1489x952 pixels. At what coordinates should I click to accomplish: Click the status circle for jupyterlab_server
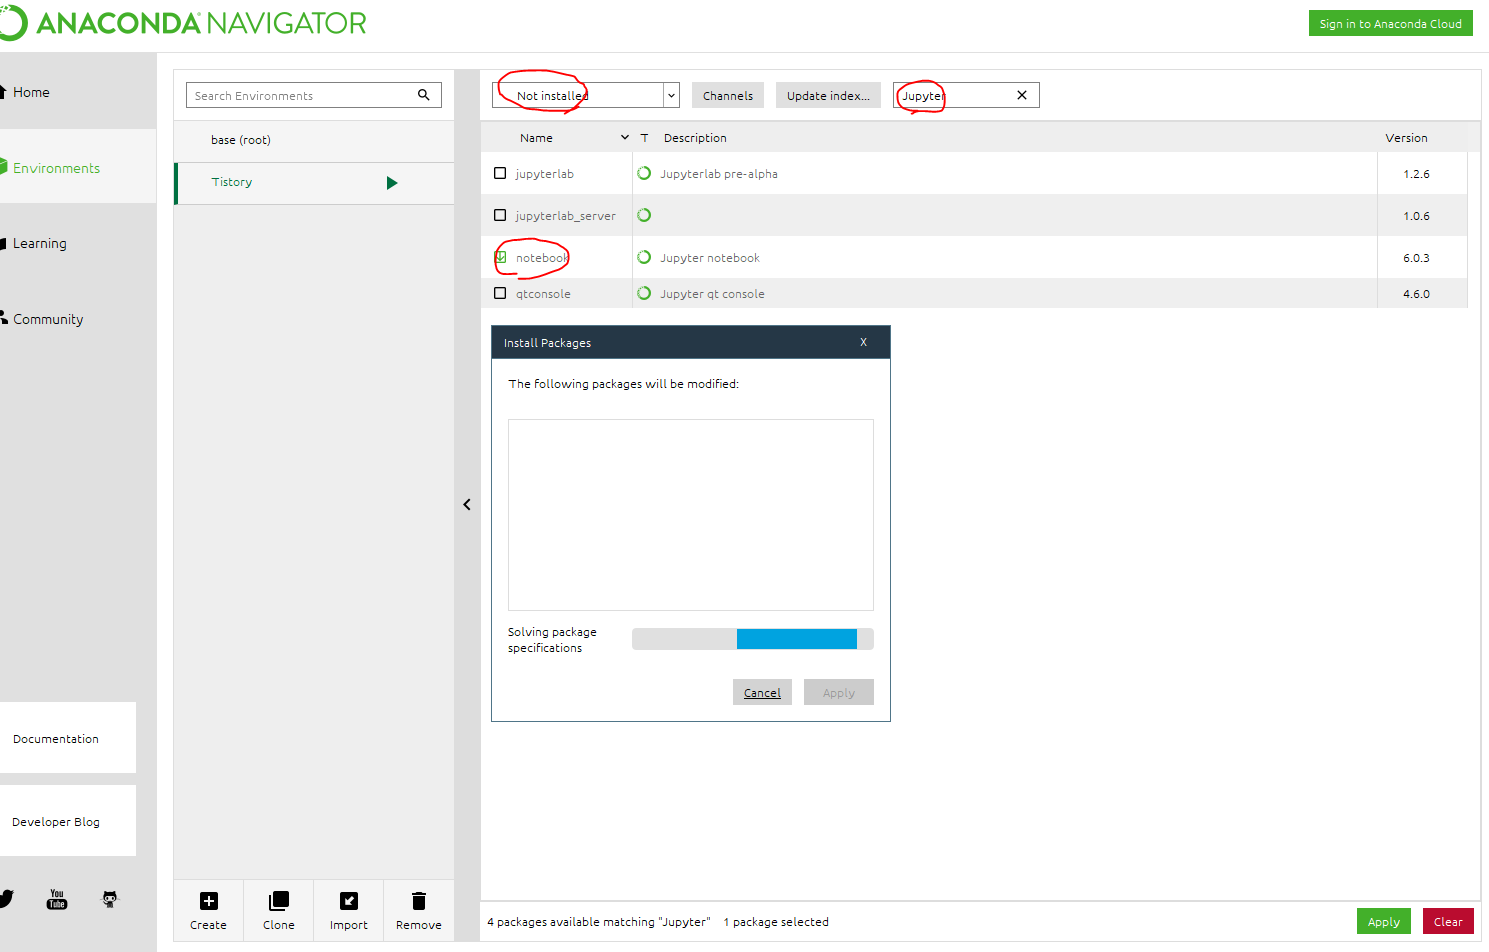[644, 215]
